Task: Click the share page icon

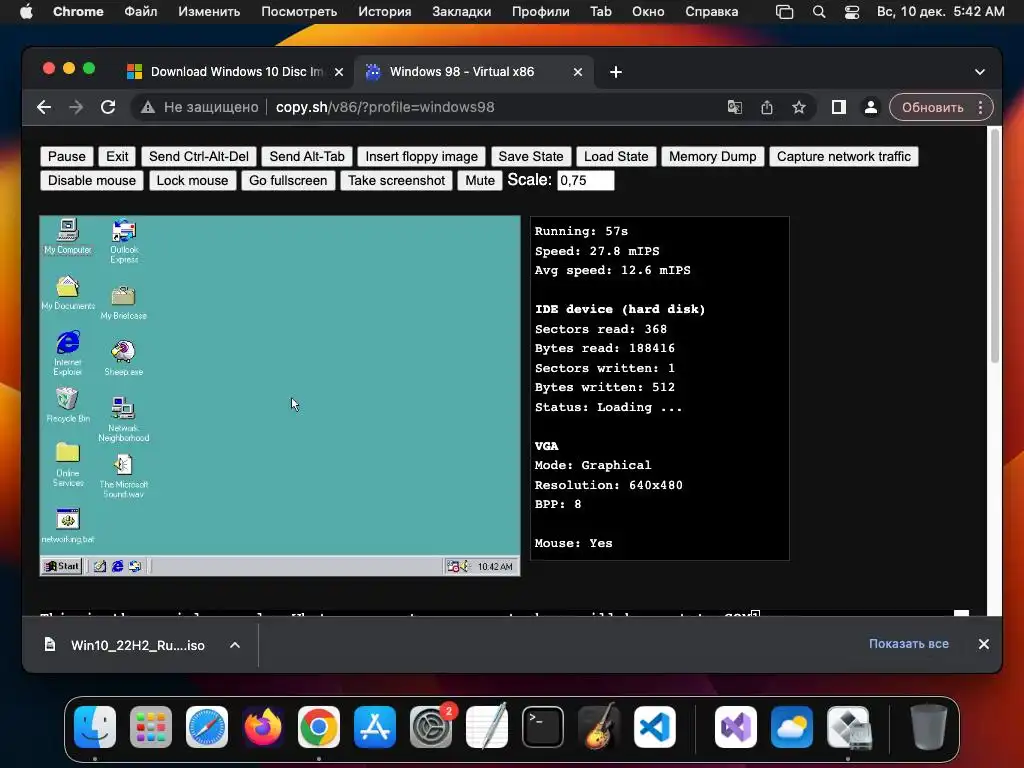Action: [x=767, y=107]
